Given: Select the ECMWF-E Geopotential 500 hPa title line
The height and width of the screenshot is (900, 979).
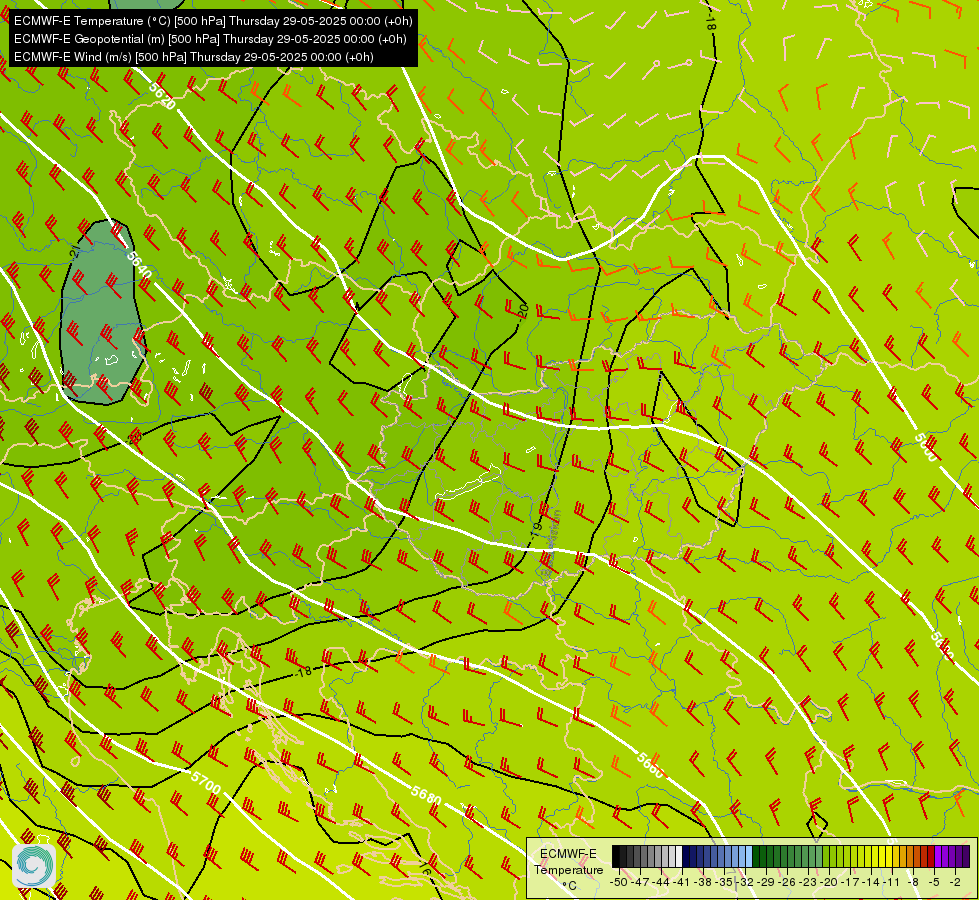Looking at the screenshot, I should click(210, 39).
